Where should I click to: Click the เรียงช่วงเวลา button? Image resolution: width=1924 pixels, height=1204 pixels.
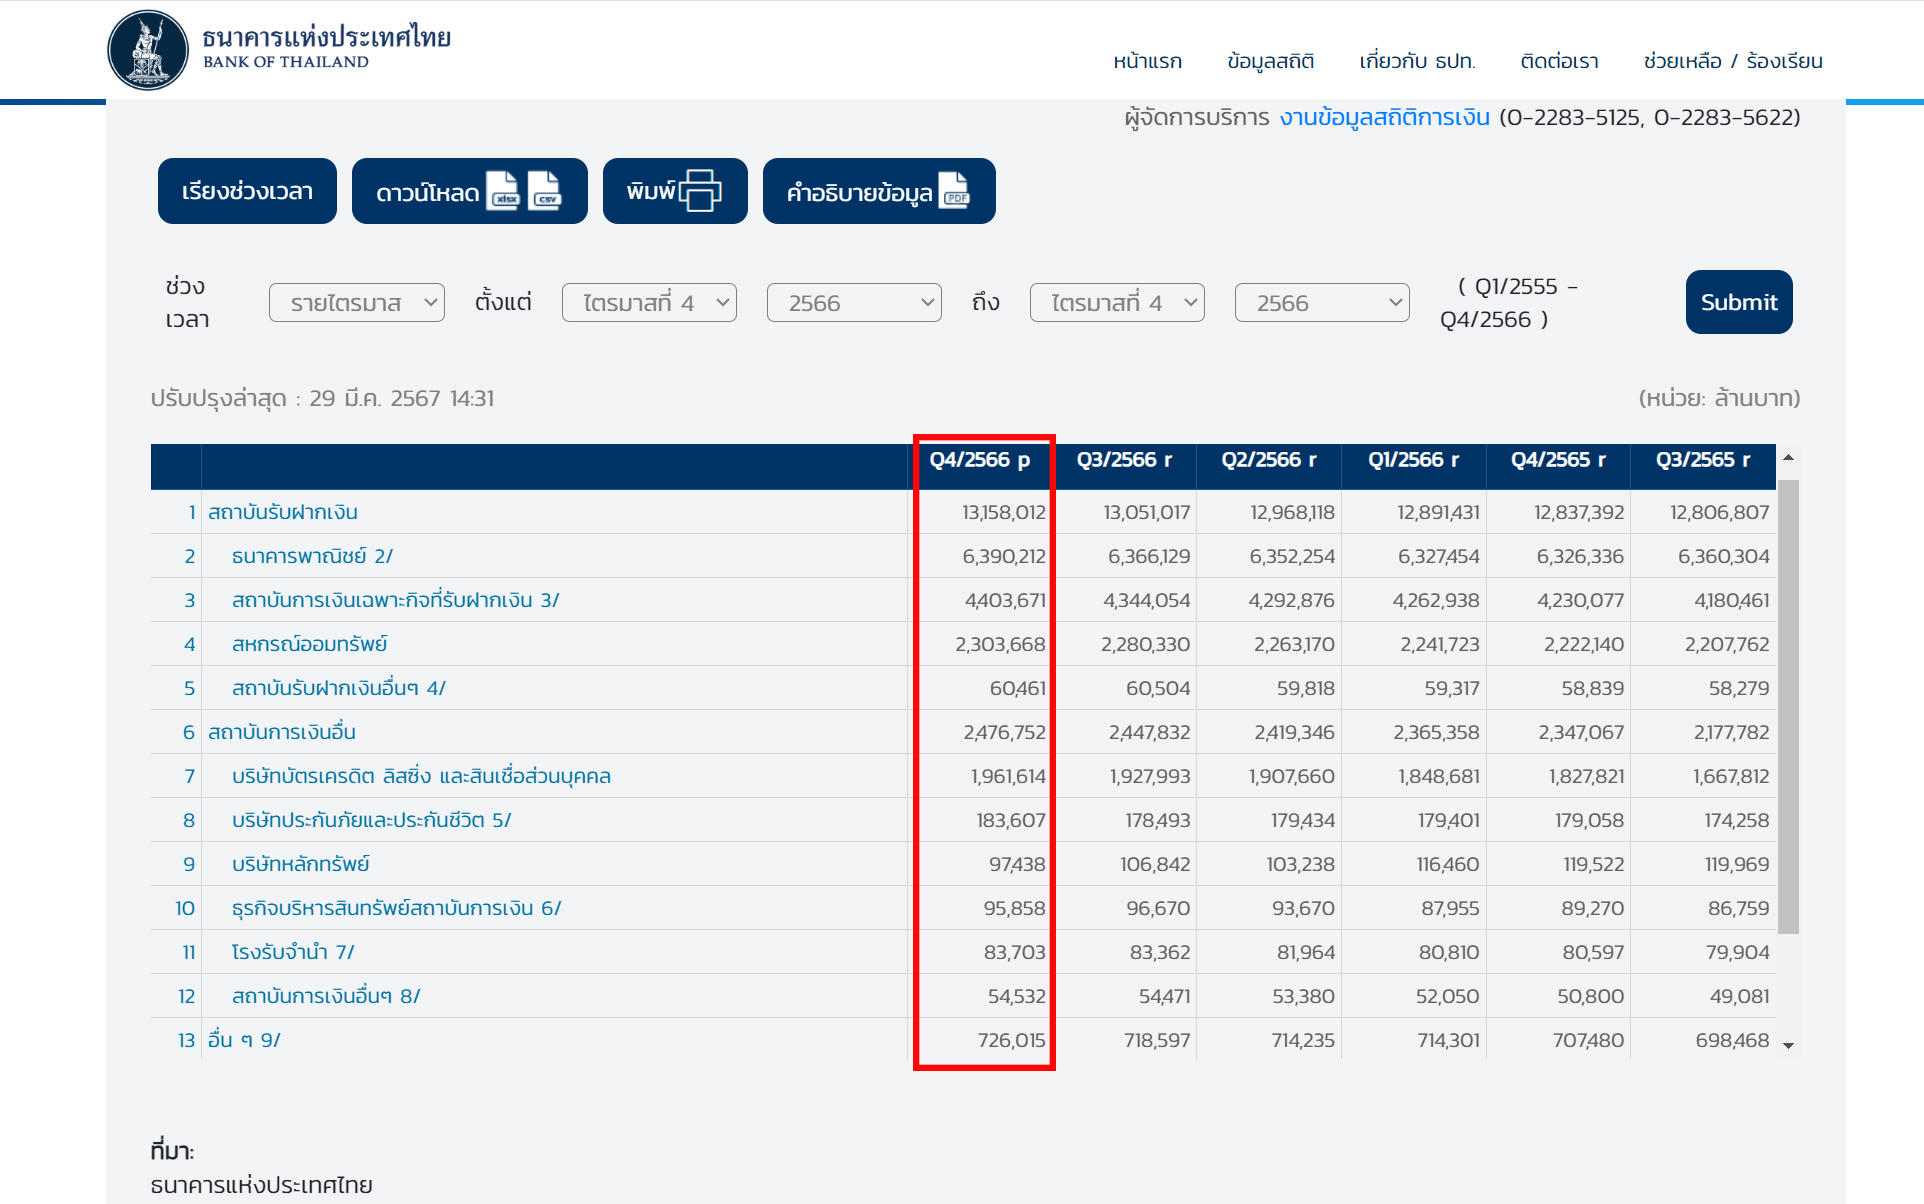(x=247, y=191)
